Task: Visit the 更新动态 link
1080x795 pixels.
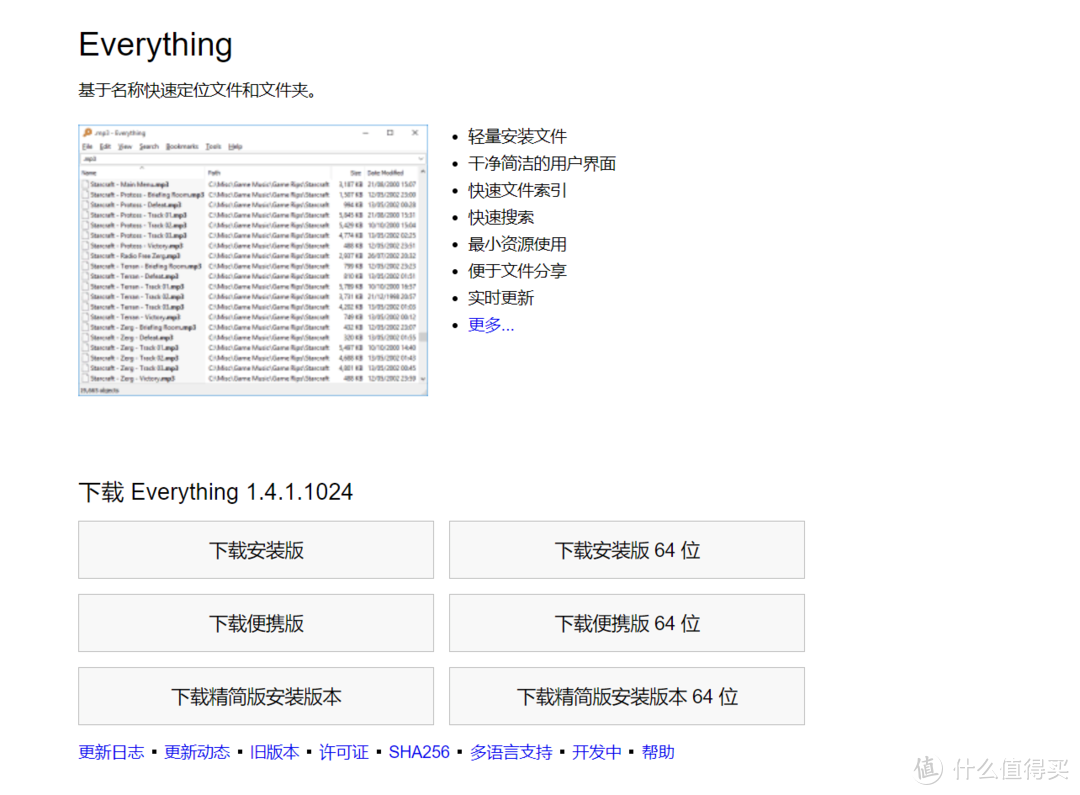Action: [x=197, y=752]
